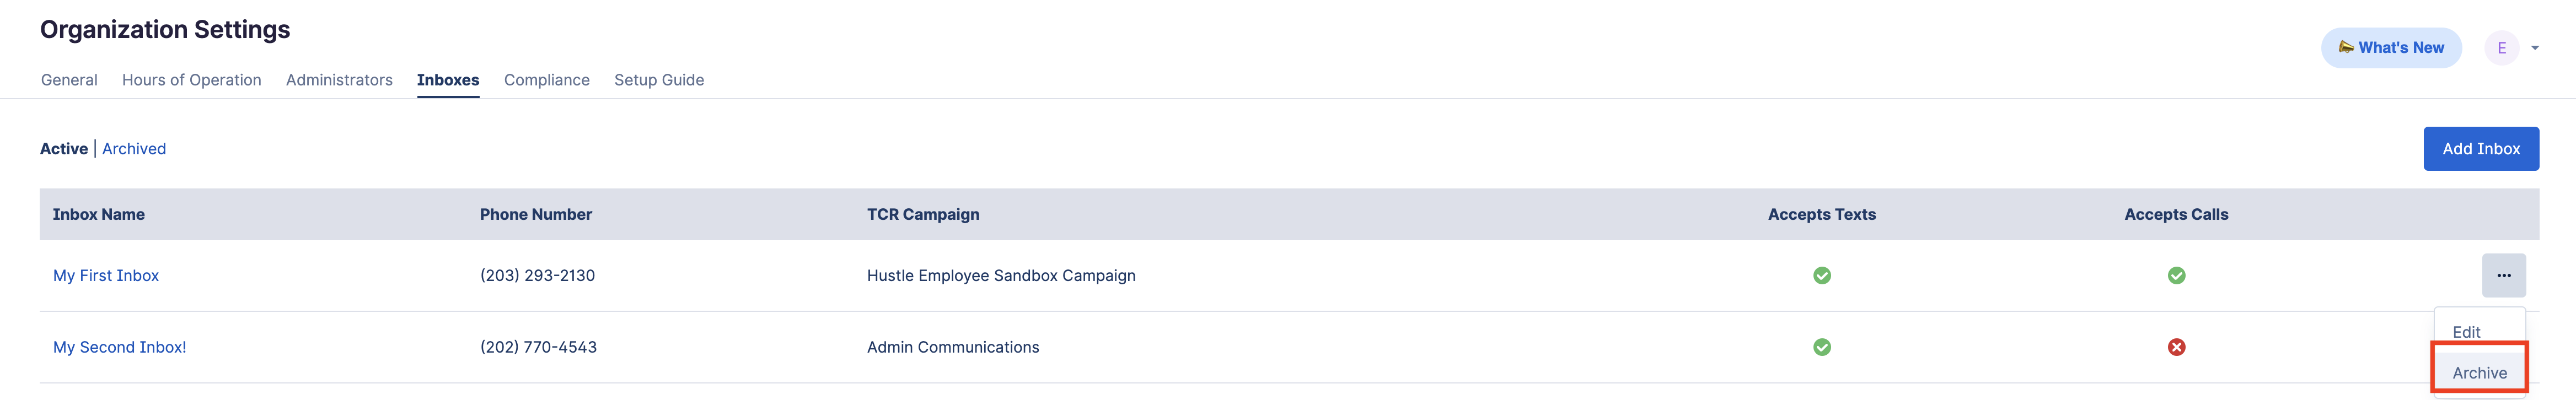Show the Archived inboxes list

tap(134, 149)
